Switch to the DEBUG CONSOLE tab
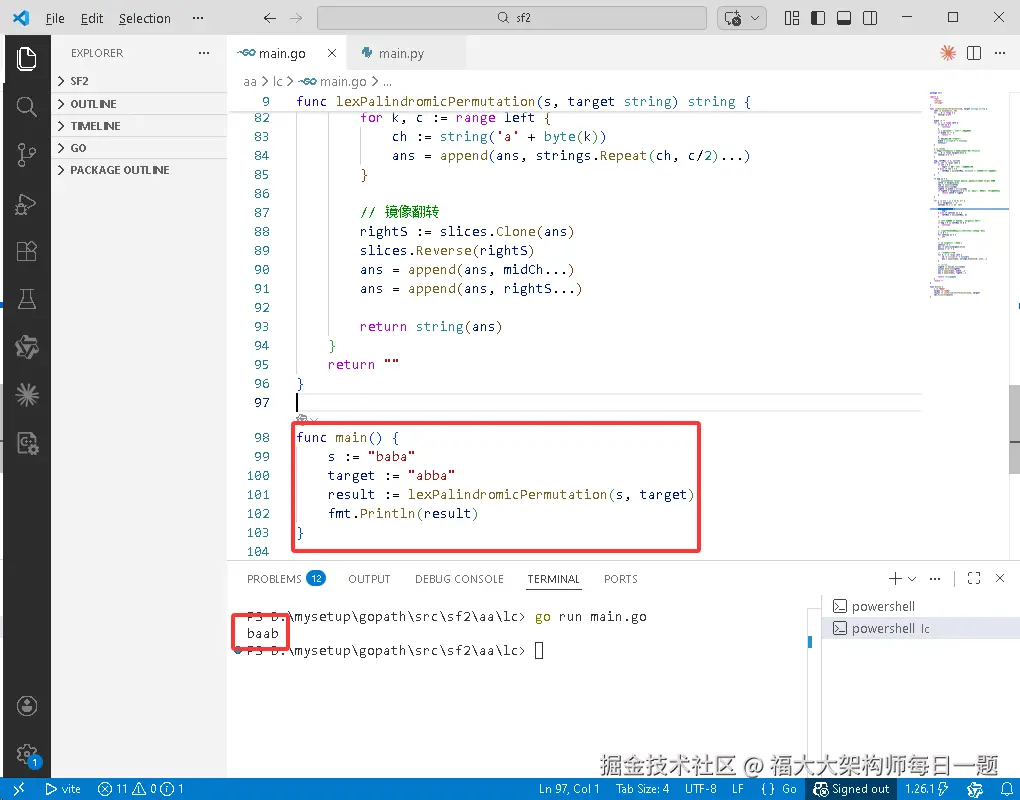The image size is (1020, 800). pos(459,579)
